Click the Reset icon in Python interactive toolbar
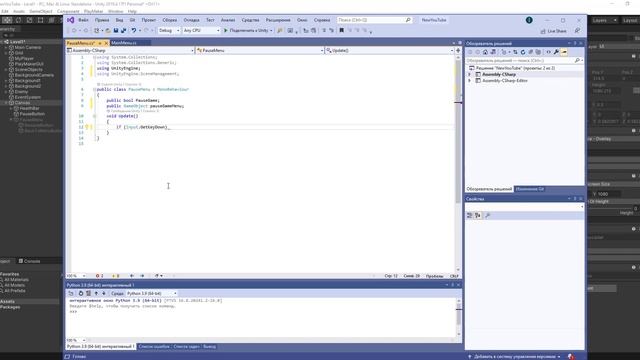Screen dimensions: 640x360 tap(80, 293)
